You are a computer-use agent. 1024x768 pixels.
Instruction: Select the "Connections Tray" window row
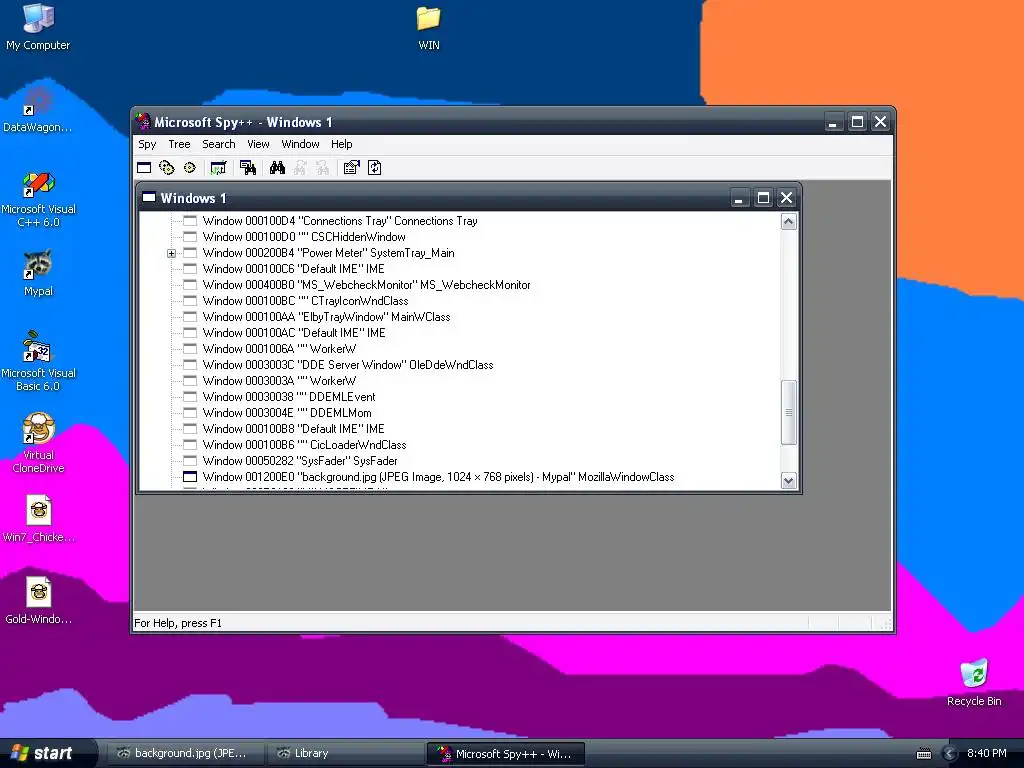pyautogui.click(x=340, y=221)
